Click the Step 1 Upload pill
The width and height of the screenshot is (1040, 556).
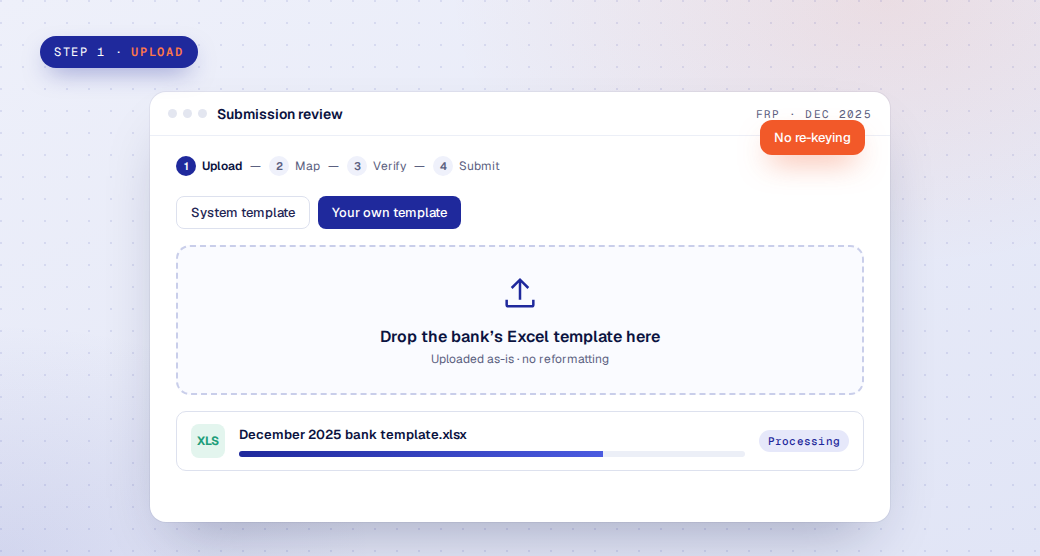coord(119,52)
